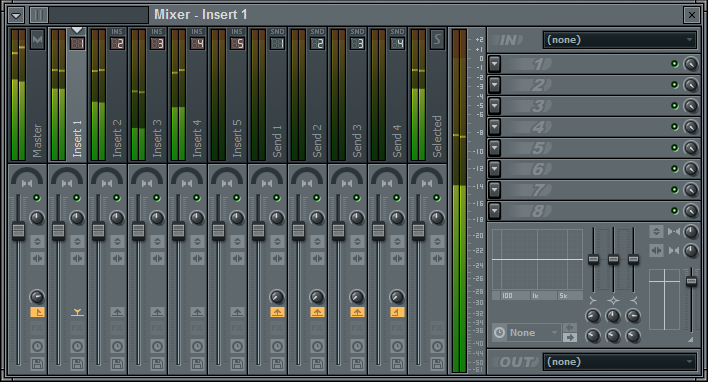This screenshot has width=708, height=382.
Task: Toggle the green mute LED on Send 4
Action: tap(396, 198)
